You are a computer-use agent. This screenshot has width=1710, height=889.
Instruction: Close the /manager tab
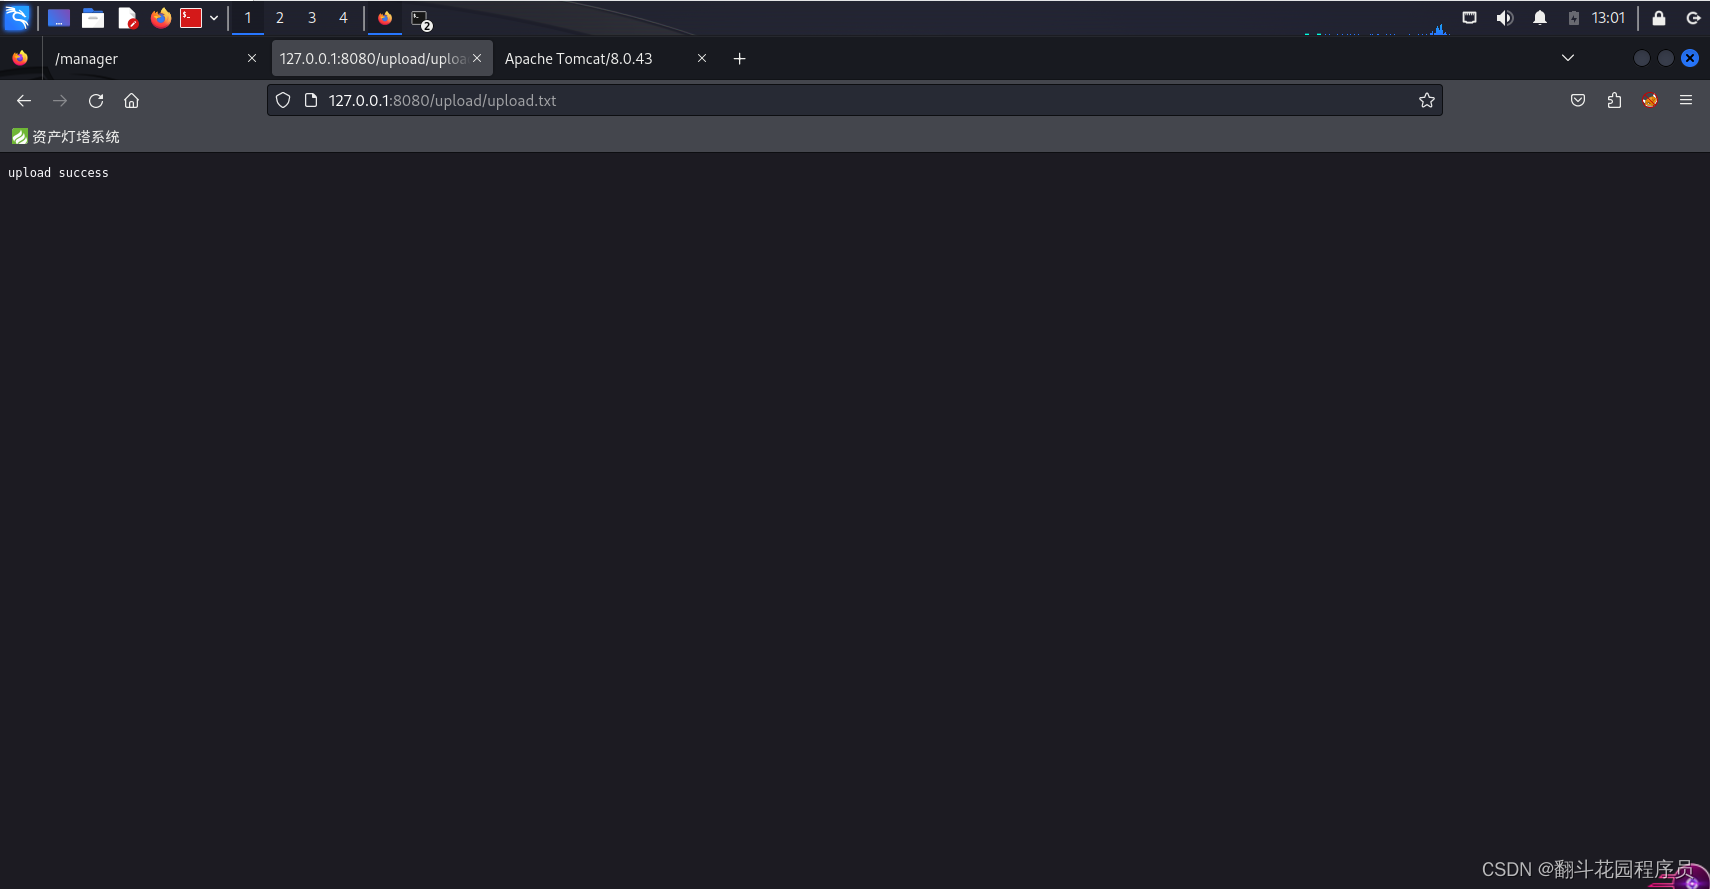252,58
